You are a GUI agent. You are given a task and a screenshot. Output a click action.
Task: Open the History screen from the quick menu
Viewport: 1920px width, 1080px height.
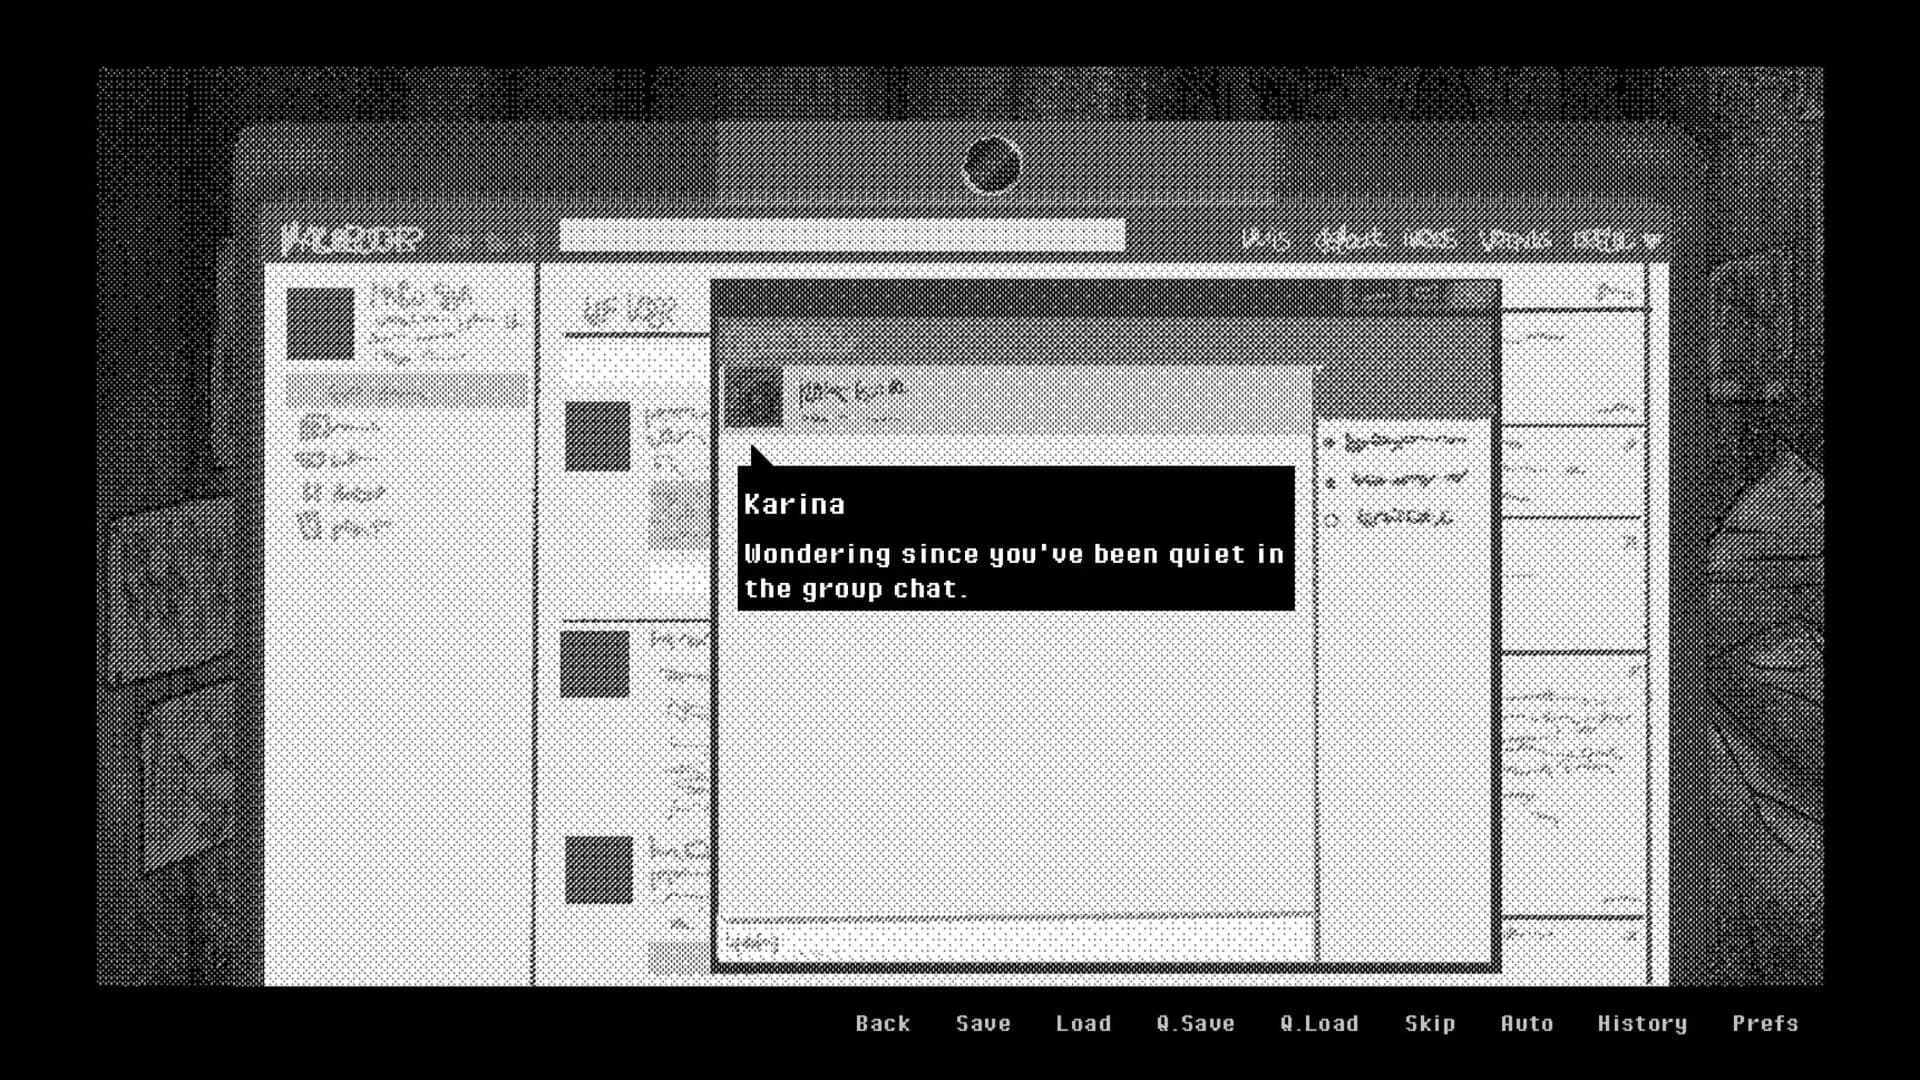(1641, 1023)
